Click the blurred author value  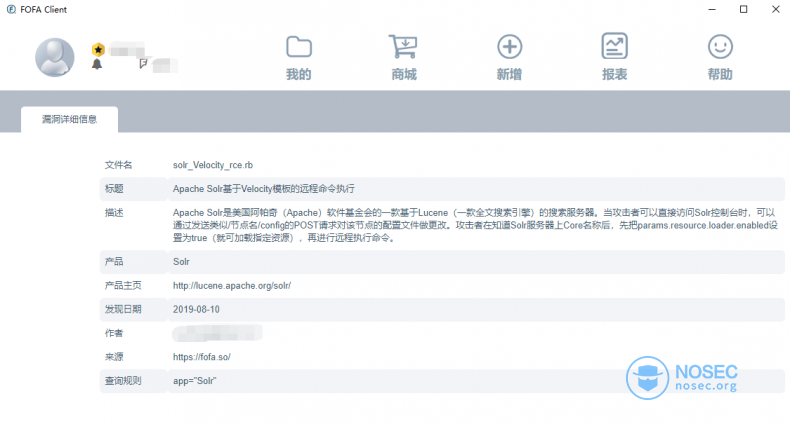tap(217, 333)
